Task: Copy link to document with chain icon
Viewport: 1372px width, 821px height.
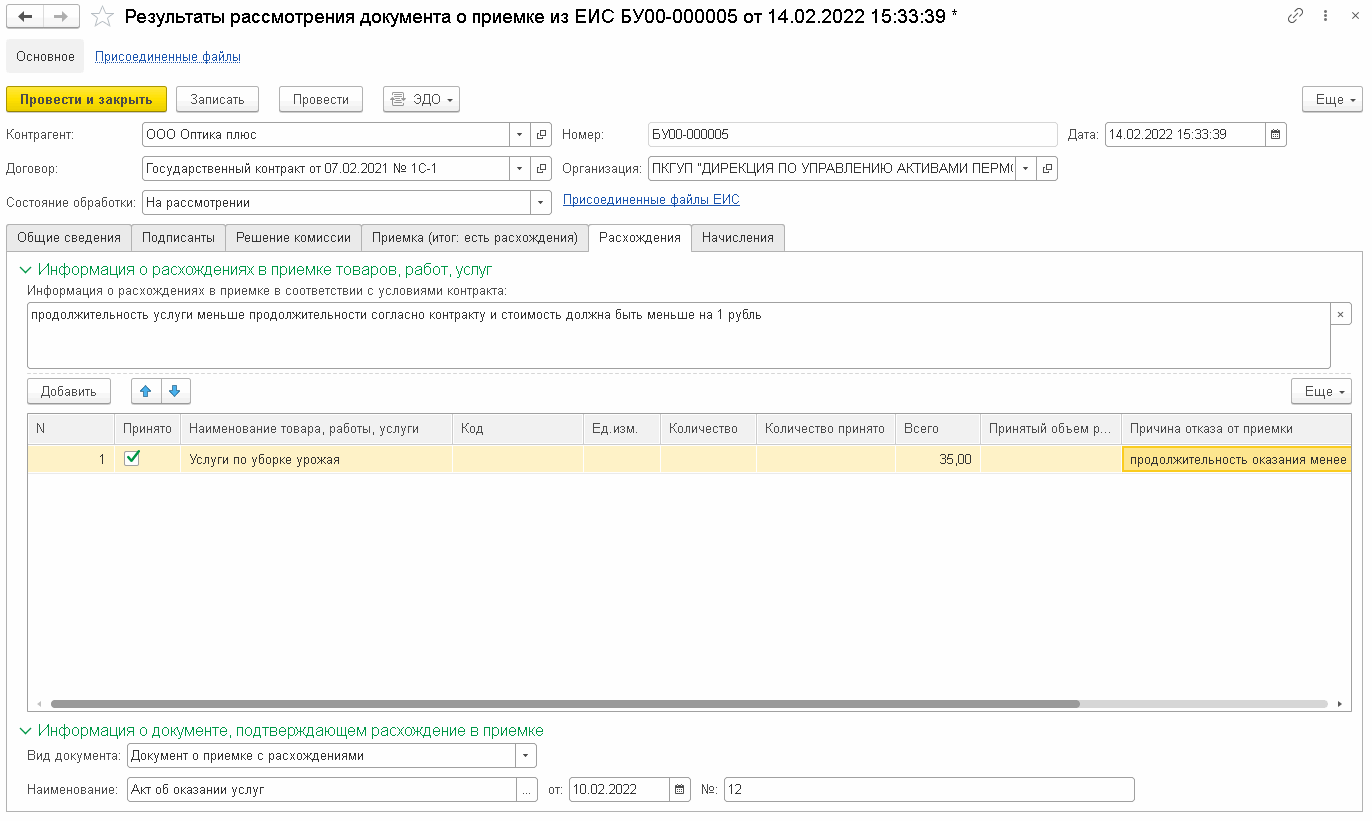Action: coord(1295,16)
